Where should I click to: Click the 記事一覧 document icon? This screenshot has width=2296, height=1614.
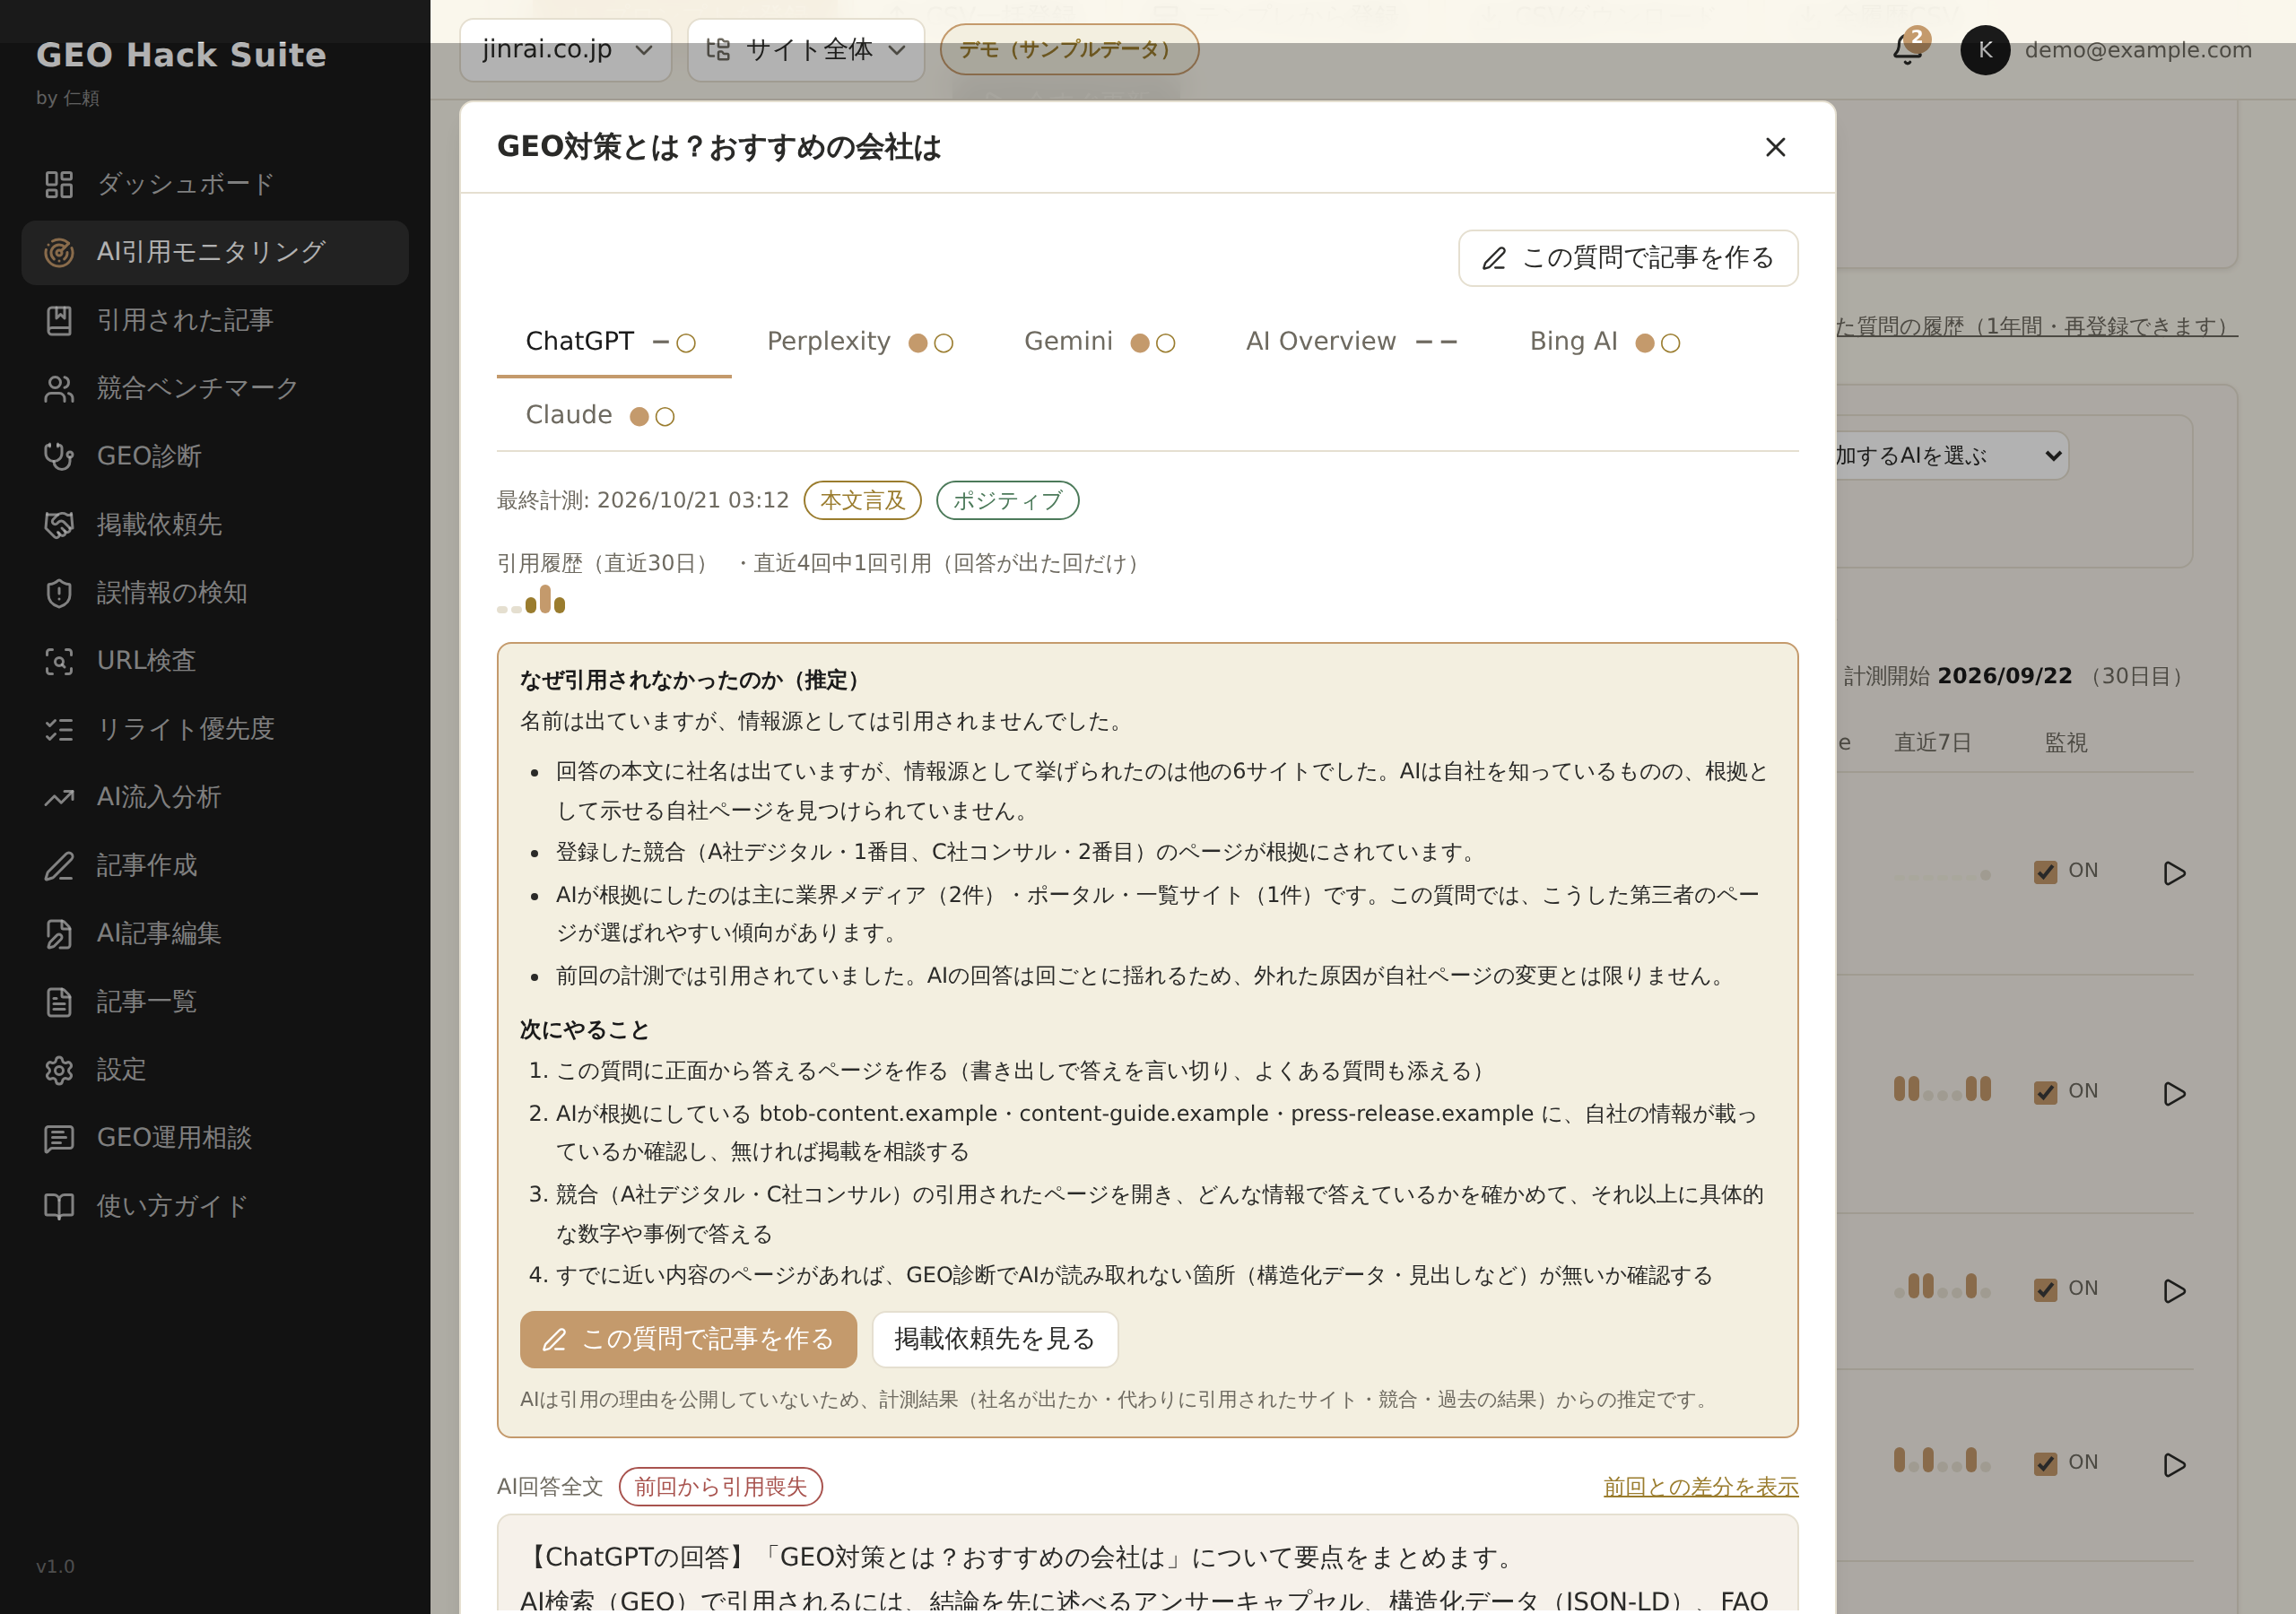(x=59, y=1001)
